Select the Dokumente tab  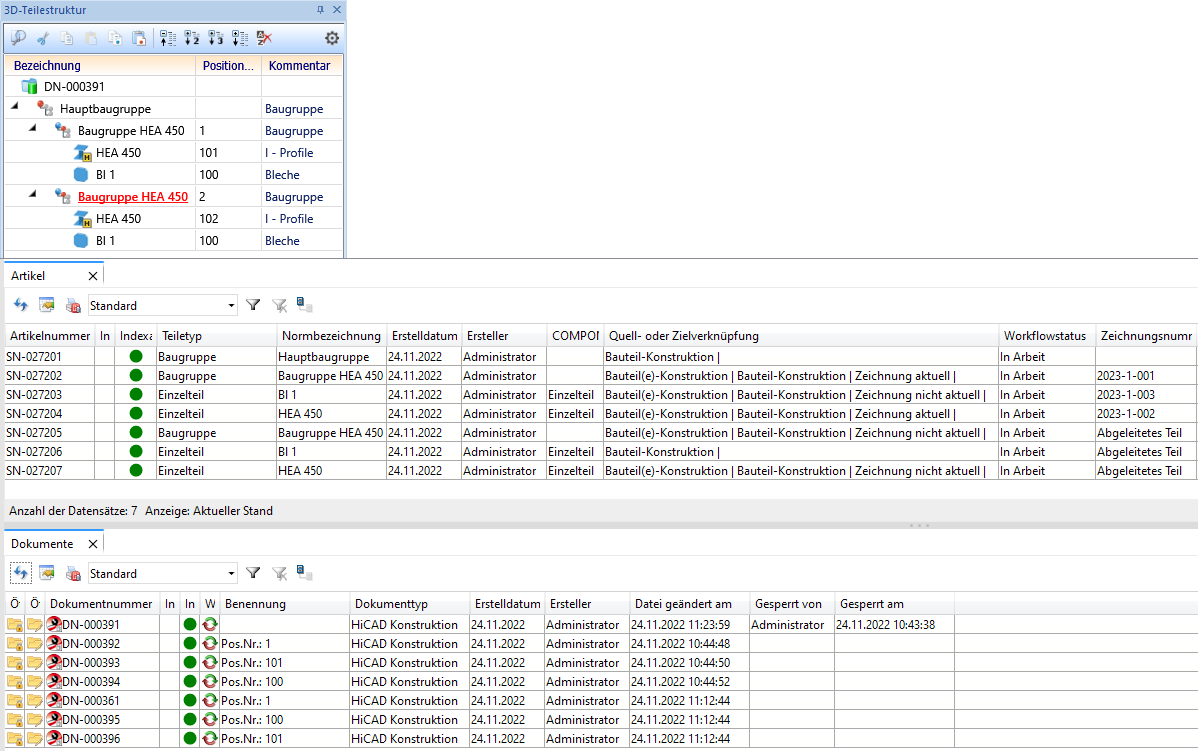pyautogui.click(x=42, y=544)
